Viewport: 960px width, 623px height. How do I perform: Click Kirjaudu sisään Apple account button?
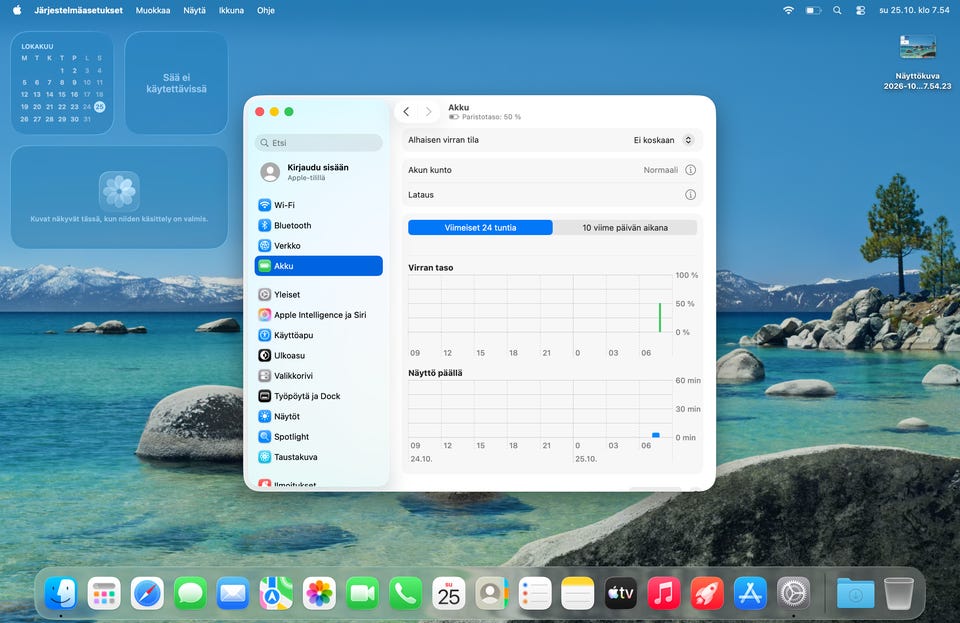click(x=318, y=172)
